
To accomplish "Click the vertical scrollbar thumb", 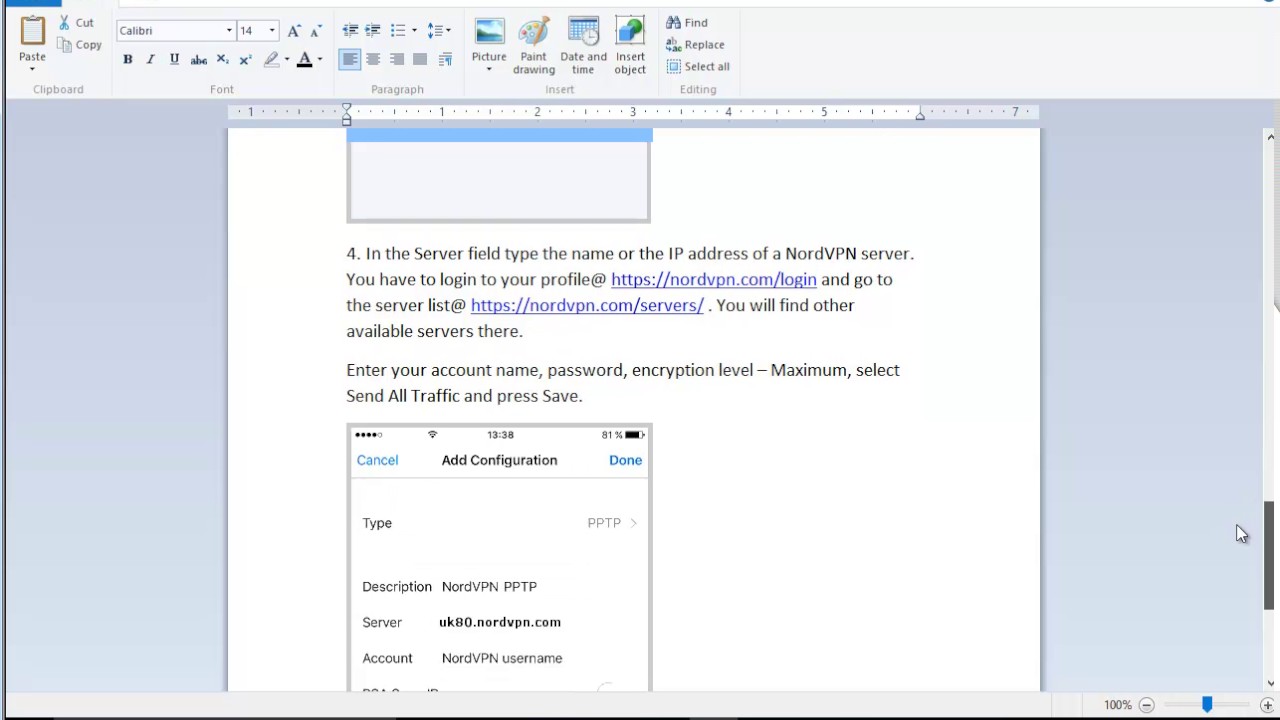I will (1270, 555).
